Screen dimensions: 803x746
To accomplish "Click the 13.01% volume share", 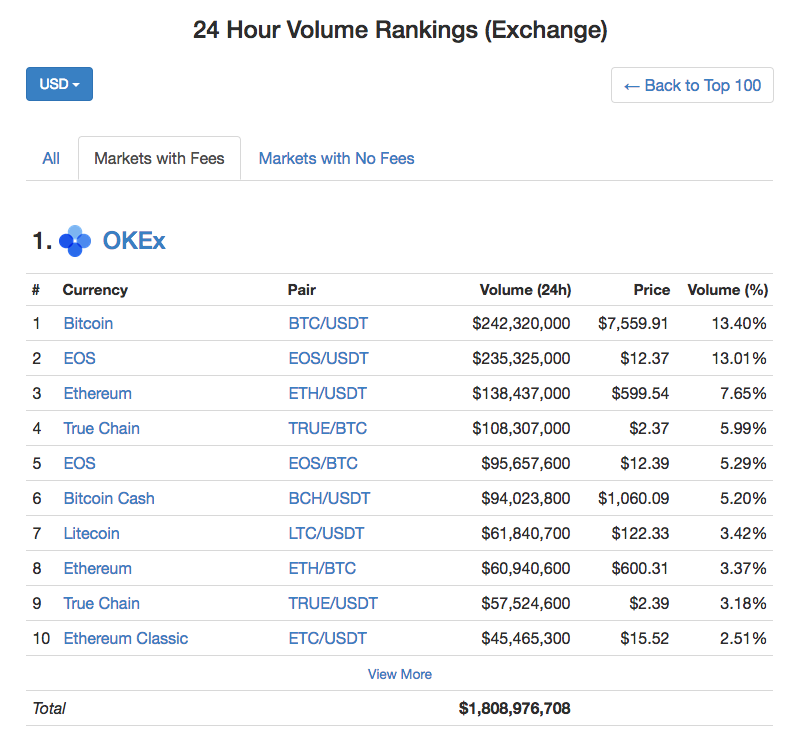I will click(739, 358).
